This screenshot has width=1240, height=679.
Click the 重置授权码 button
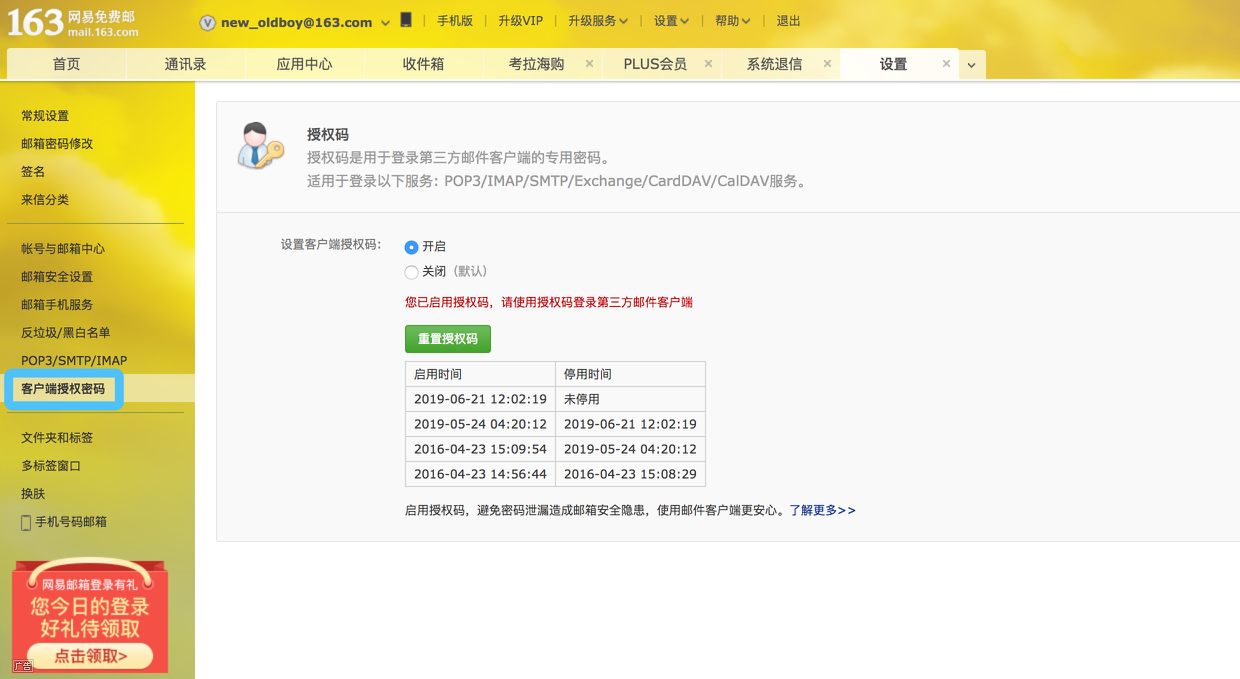coord(447,338)
